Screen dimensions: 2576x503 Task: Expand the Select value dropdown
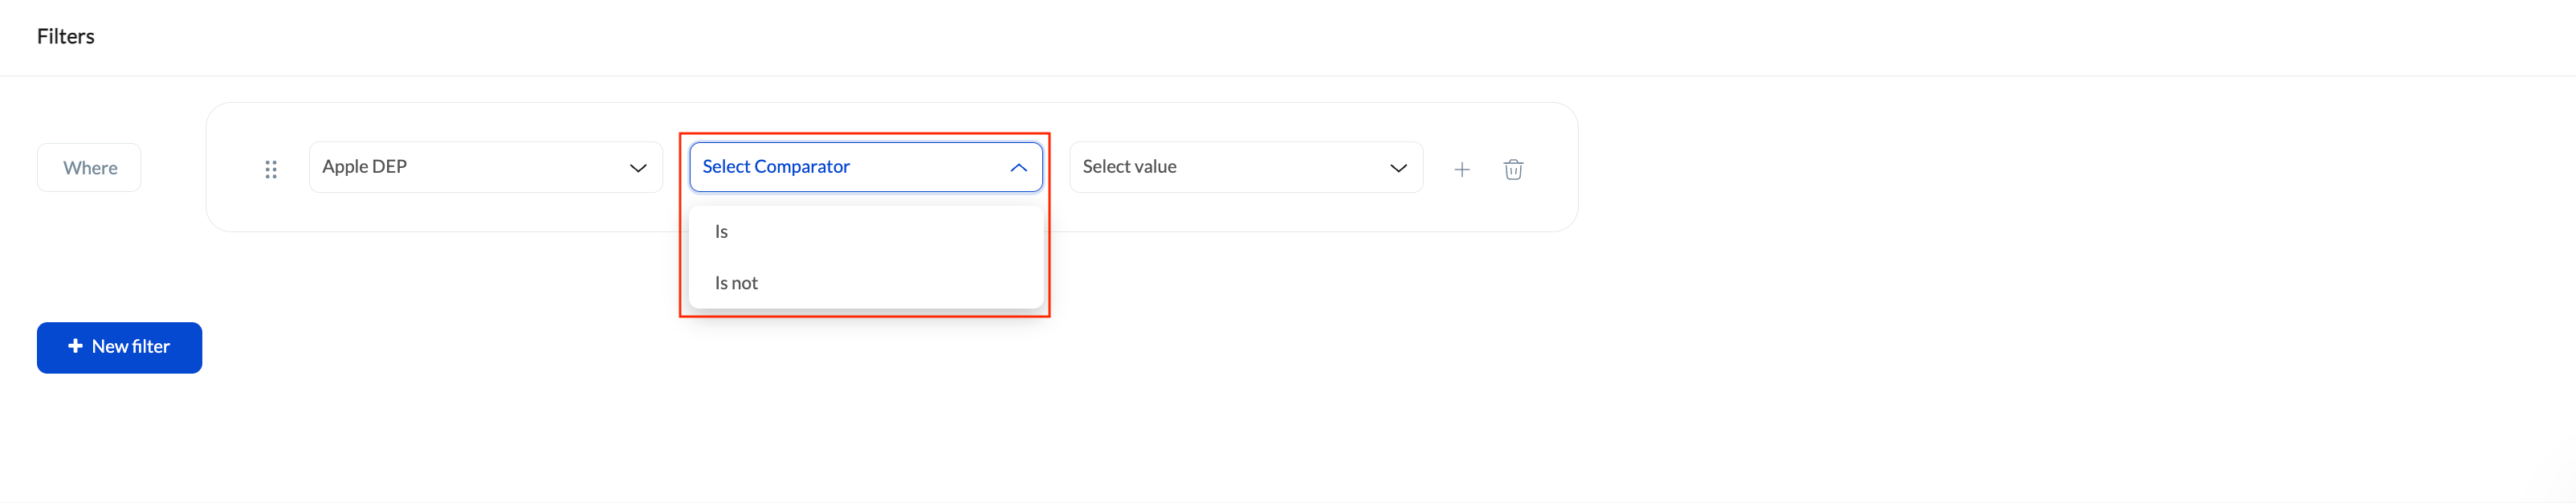coord(1246,167)
